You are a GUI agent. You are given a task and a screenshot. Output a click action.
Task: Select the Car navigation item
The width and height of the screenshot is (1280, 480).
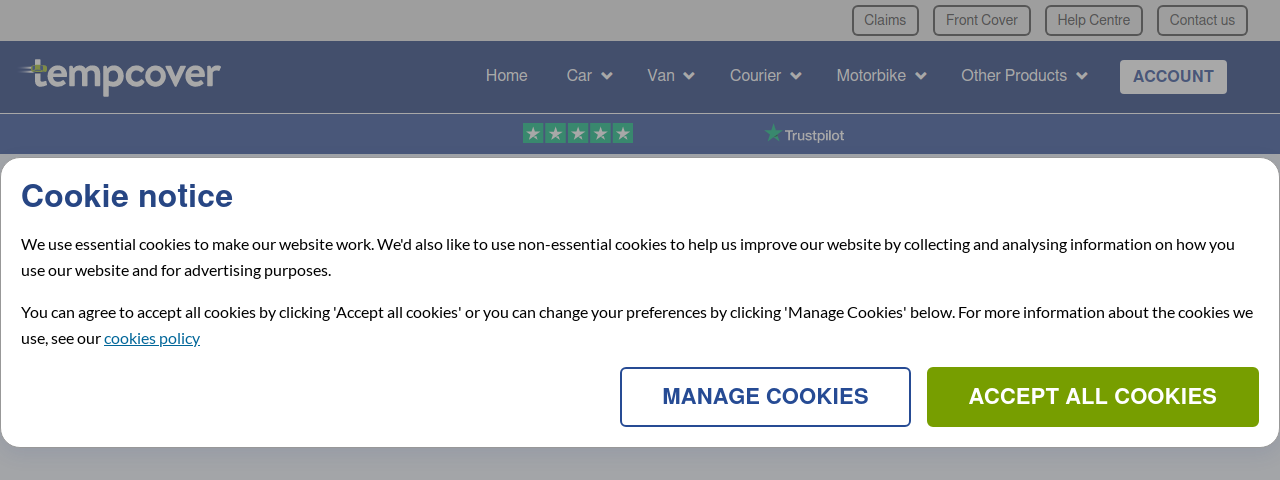[579, 76]
